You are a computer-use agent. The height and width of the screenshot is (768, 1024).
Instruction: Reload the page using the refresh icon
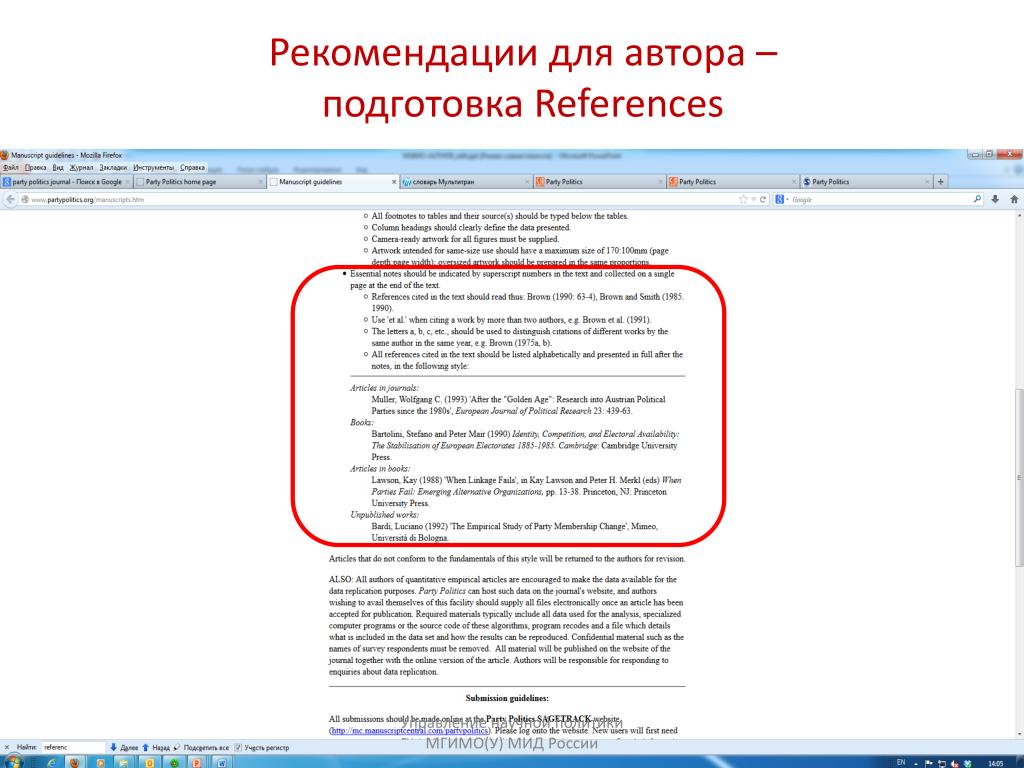pyautogui.click(x=764, y=200)
